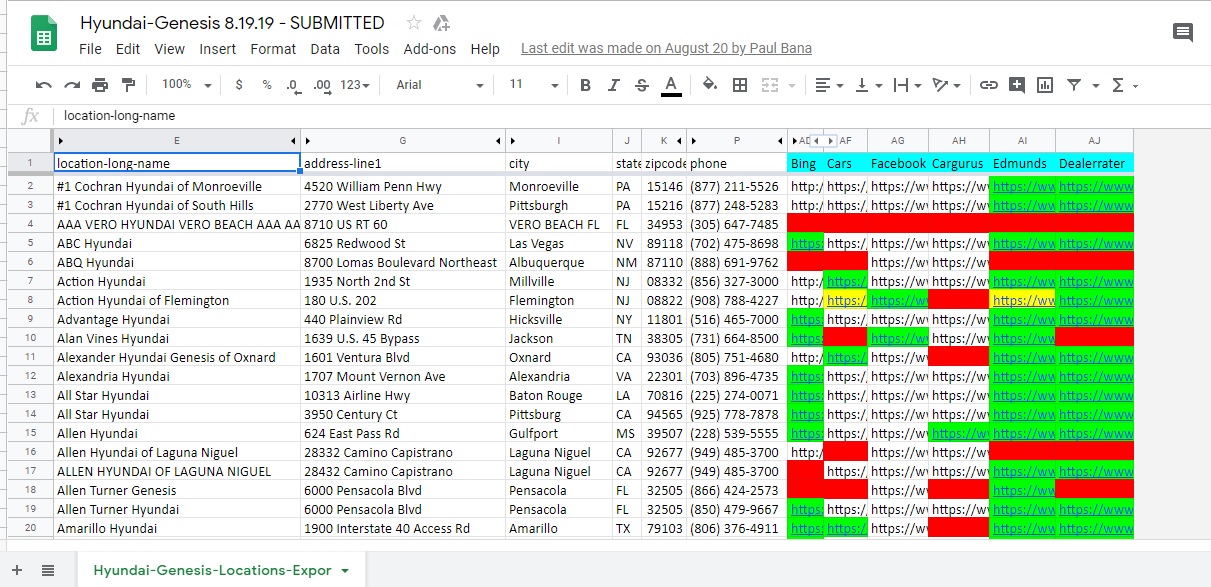Open horizontal align dropdown
The image size is (1211, 587).
829,85
